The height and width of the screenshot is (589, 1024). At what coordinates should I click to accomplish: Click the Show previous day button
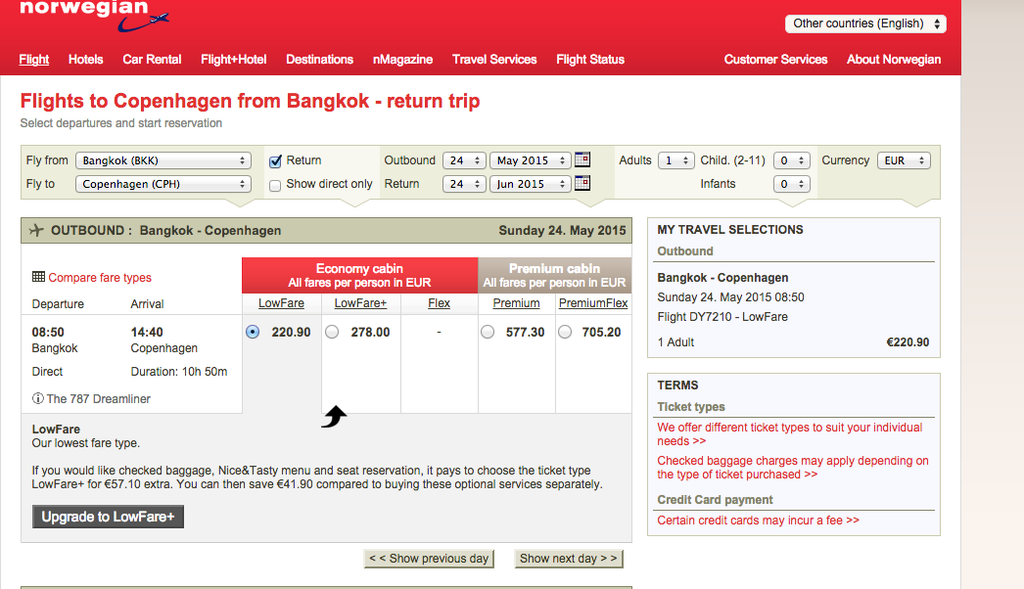pos(429,558)
